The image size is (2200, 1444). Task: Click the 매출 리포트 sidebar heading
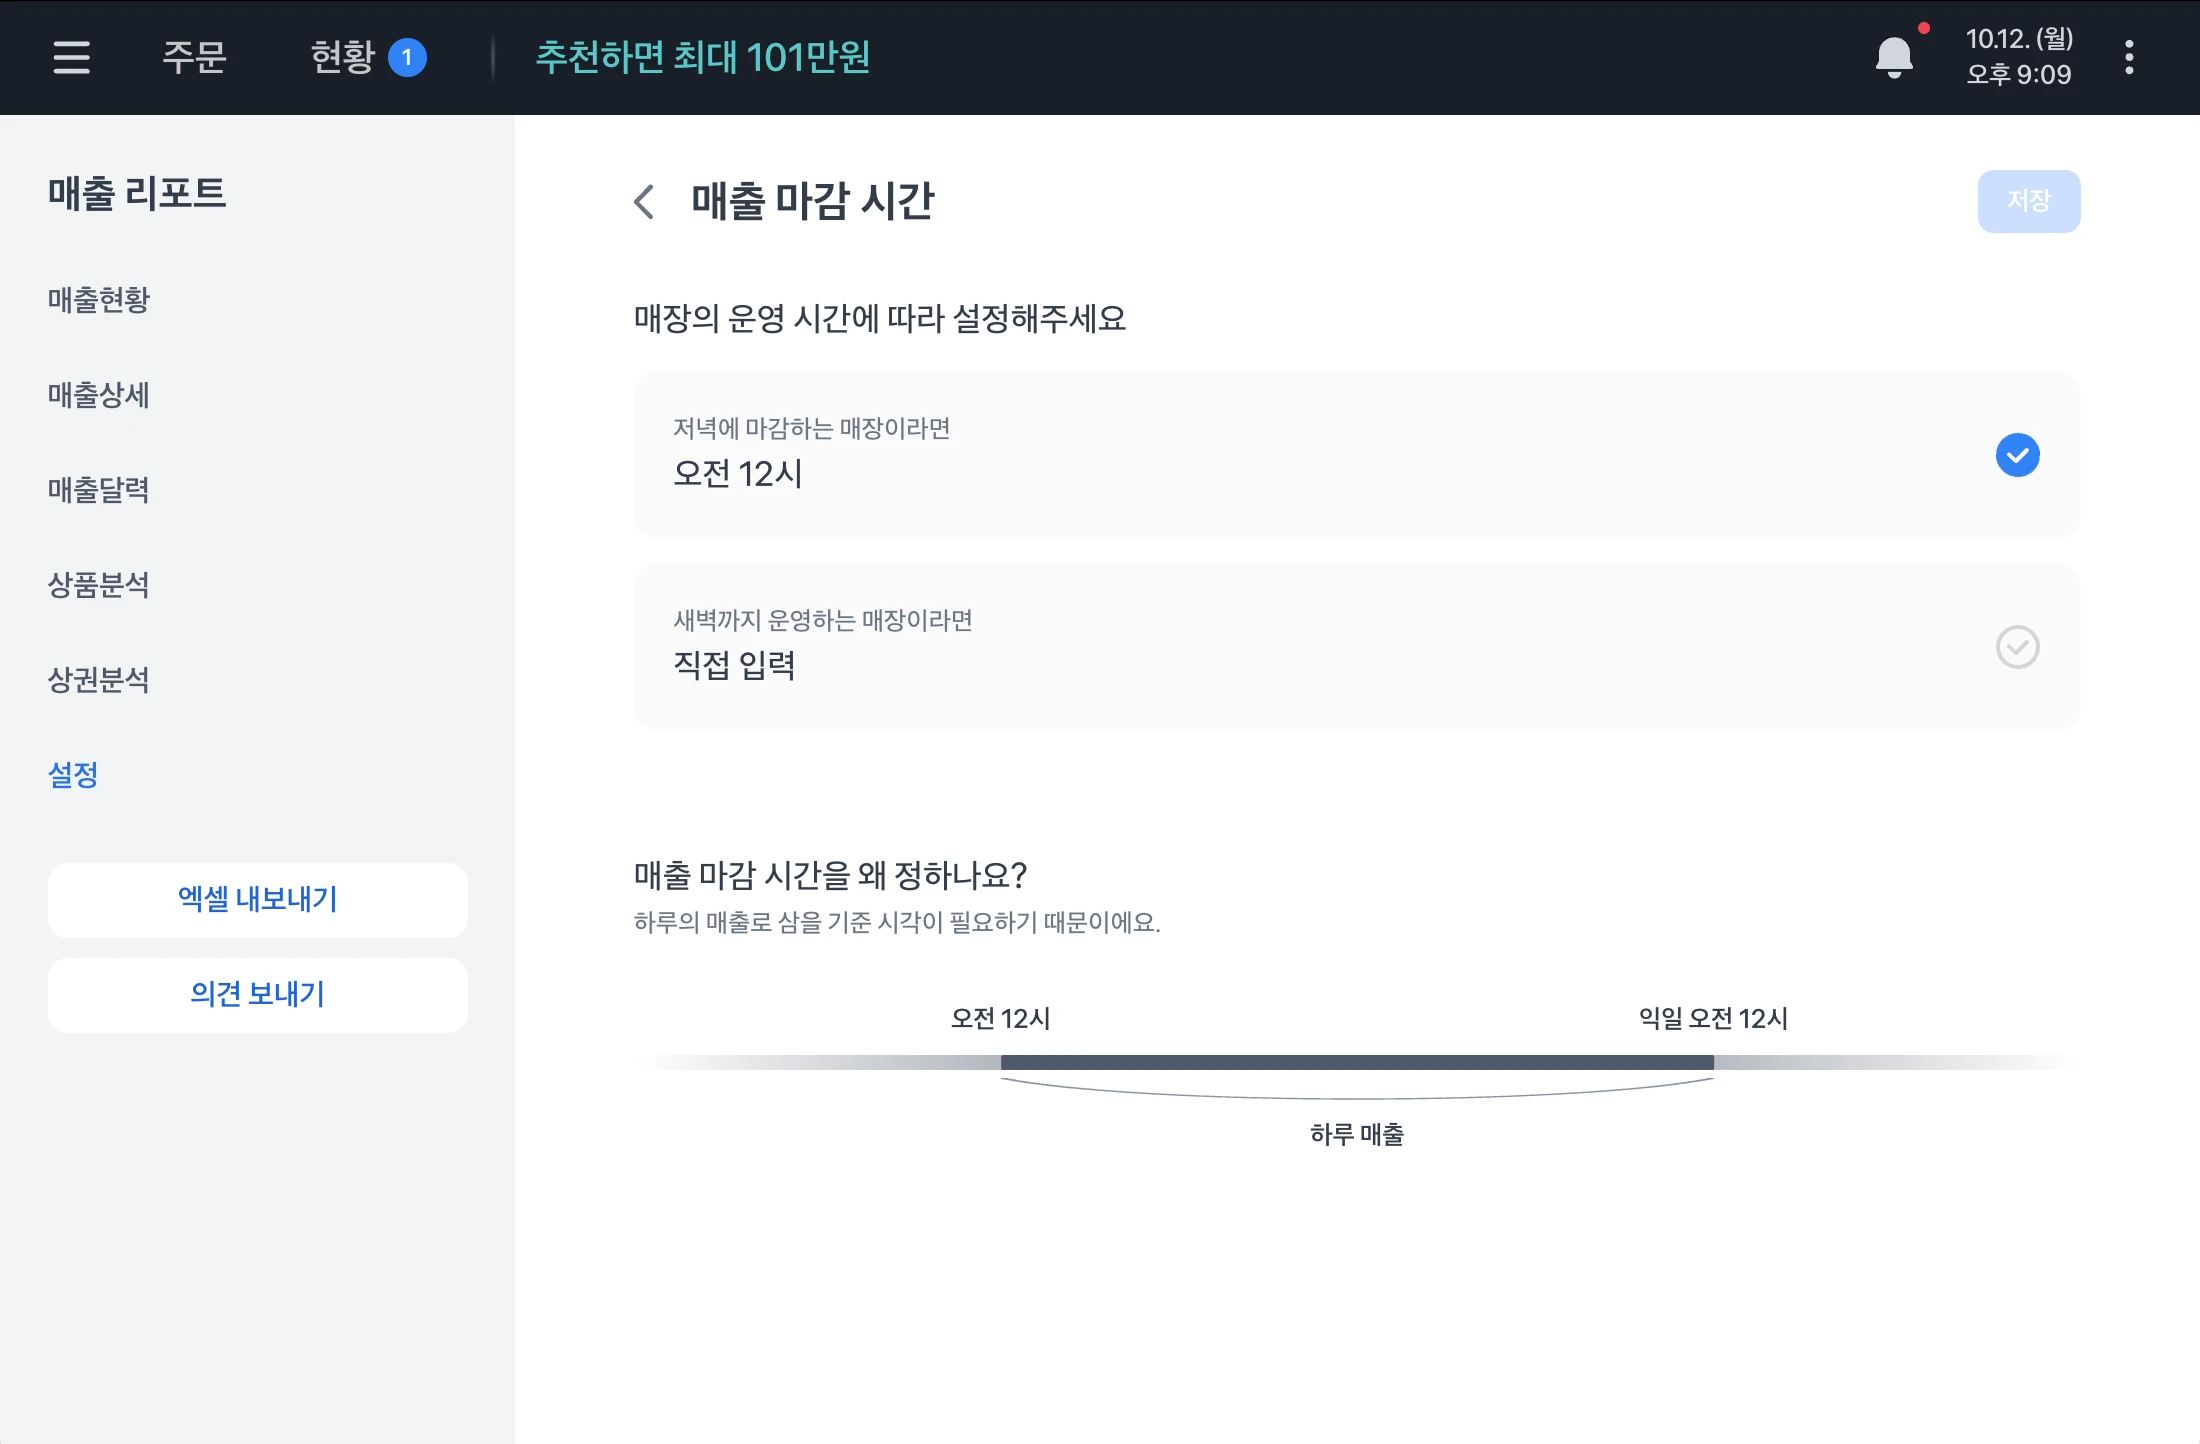(x=137, y=193)
